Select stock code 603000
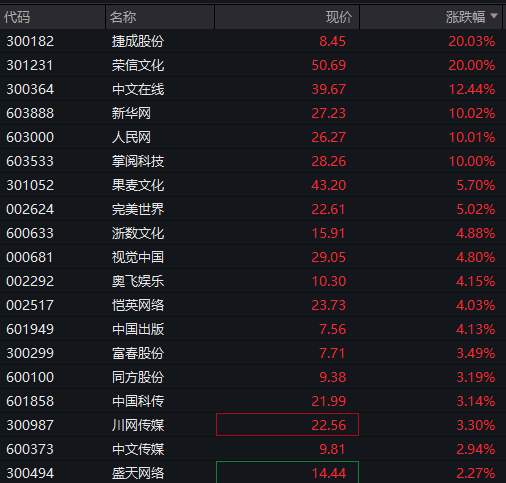Viewport: 506px width, 483px height. click(30, 137)
